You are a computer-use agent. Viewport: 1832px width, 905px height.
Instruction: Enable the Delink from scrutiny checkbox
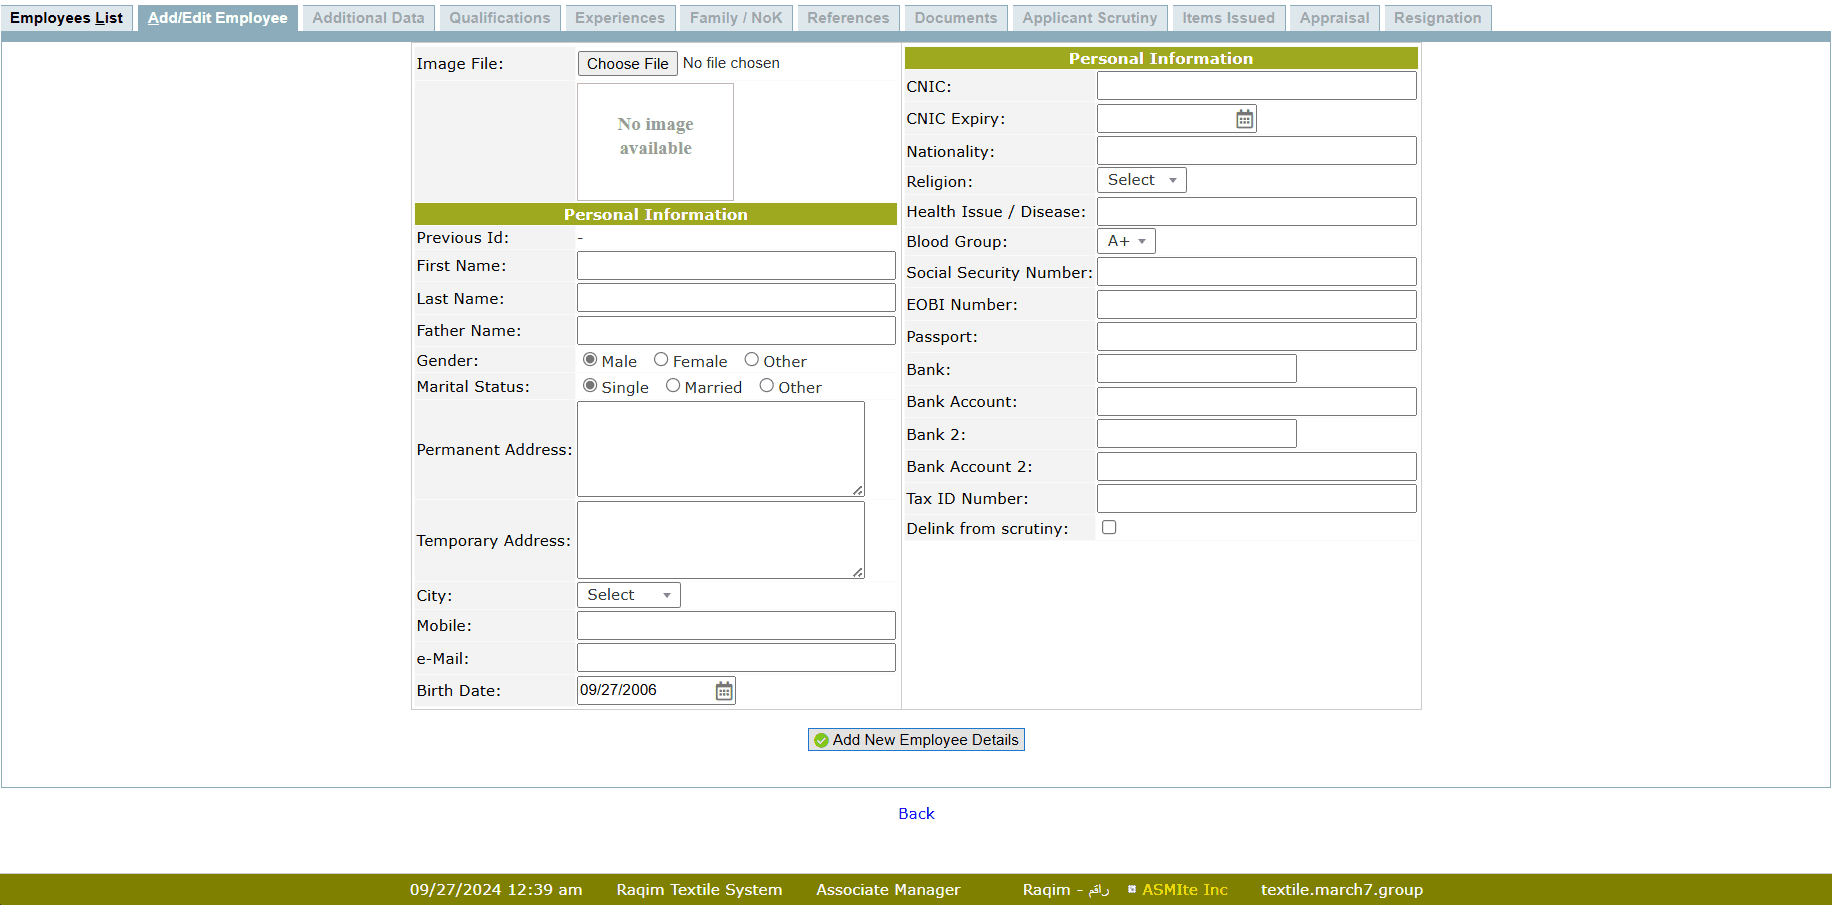tap(1109, 527)
